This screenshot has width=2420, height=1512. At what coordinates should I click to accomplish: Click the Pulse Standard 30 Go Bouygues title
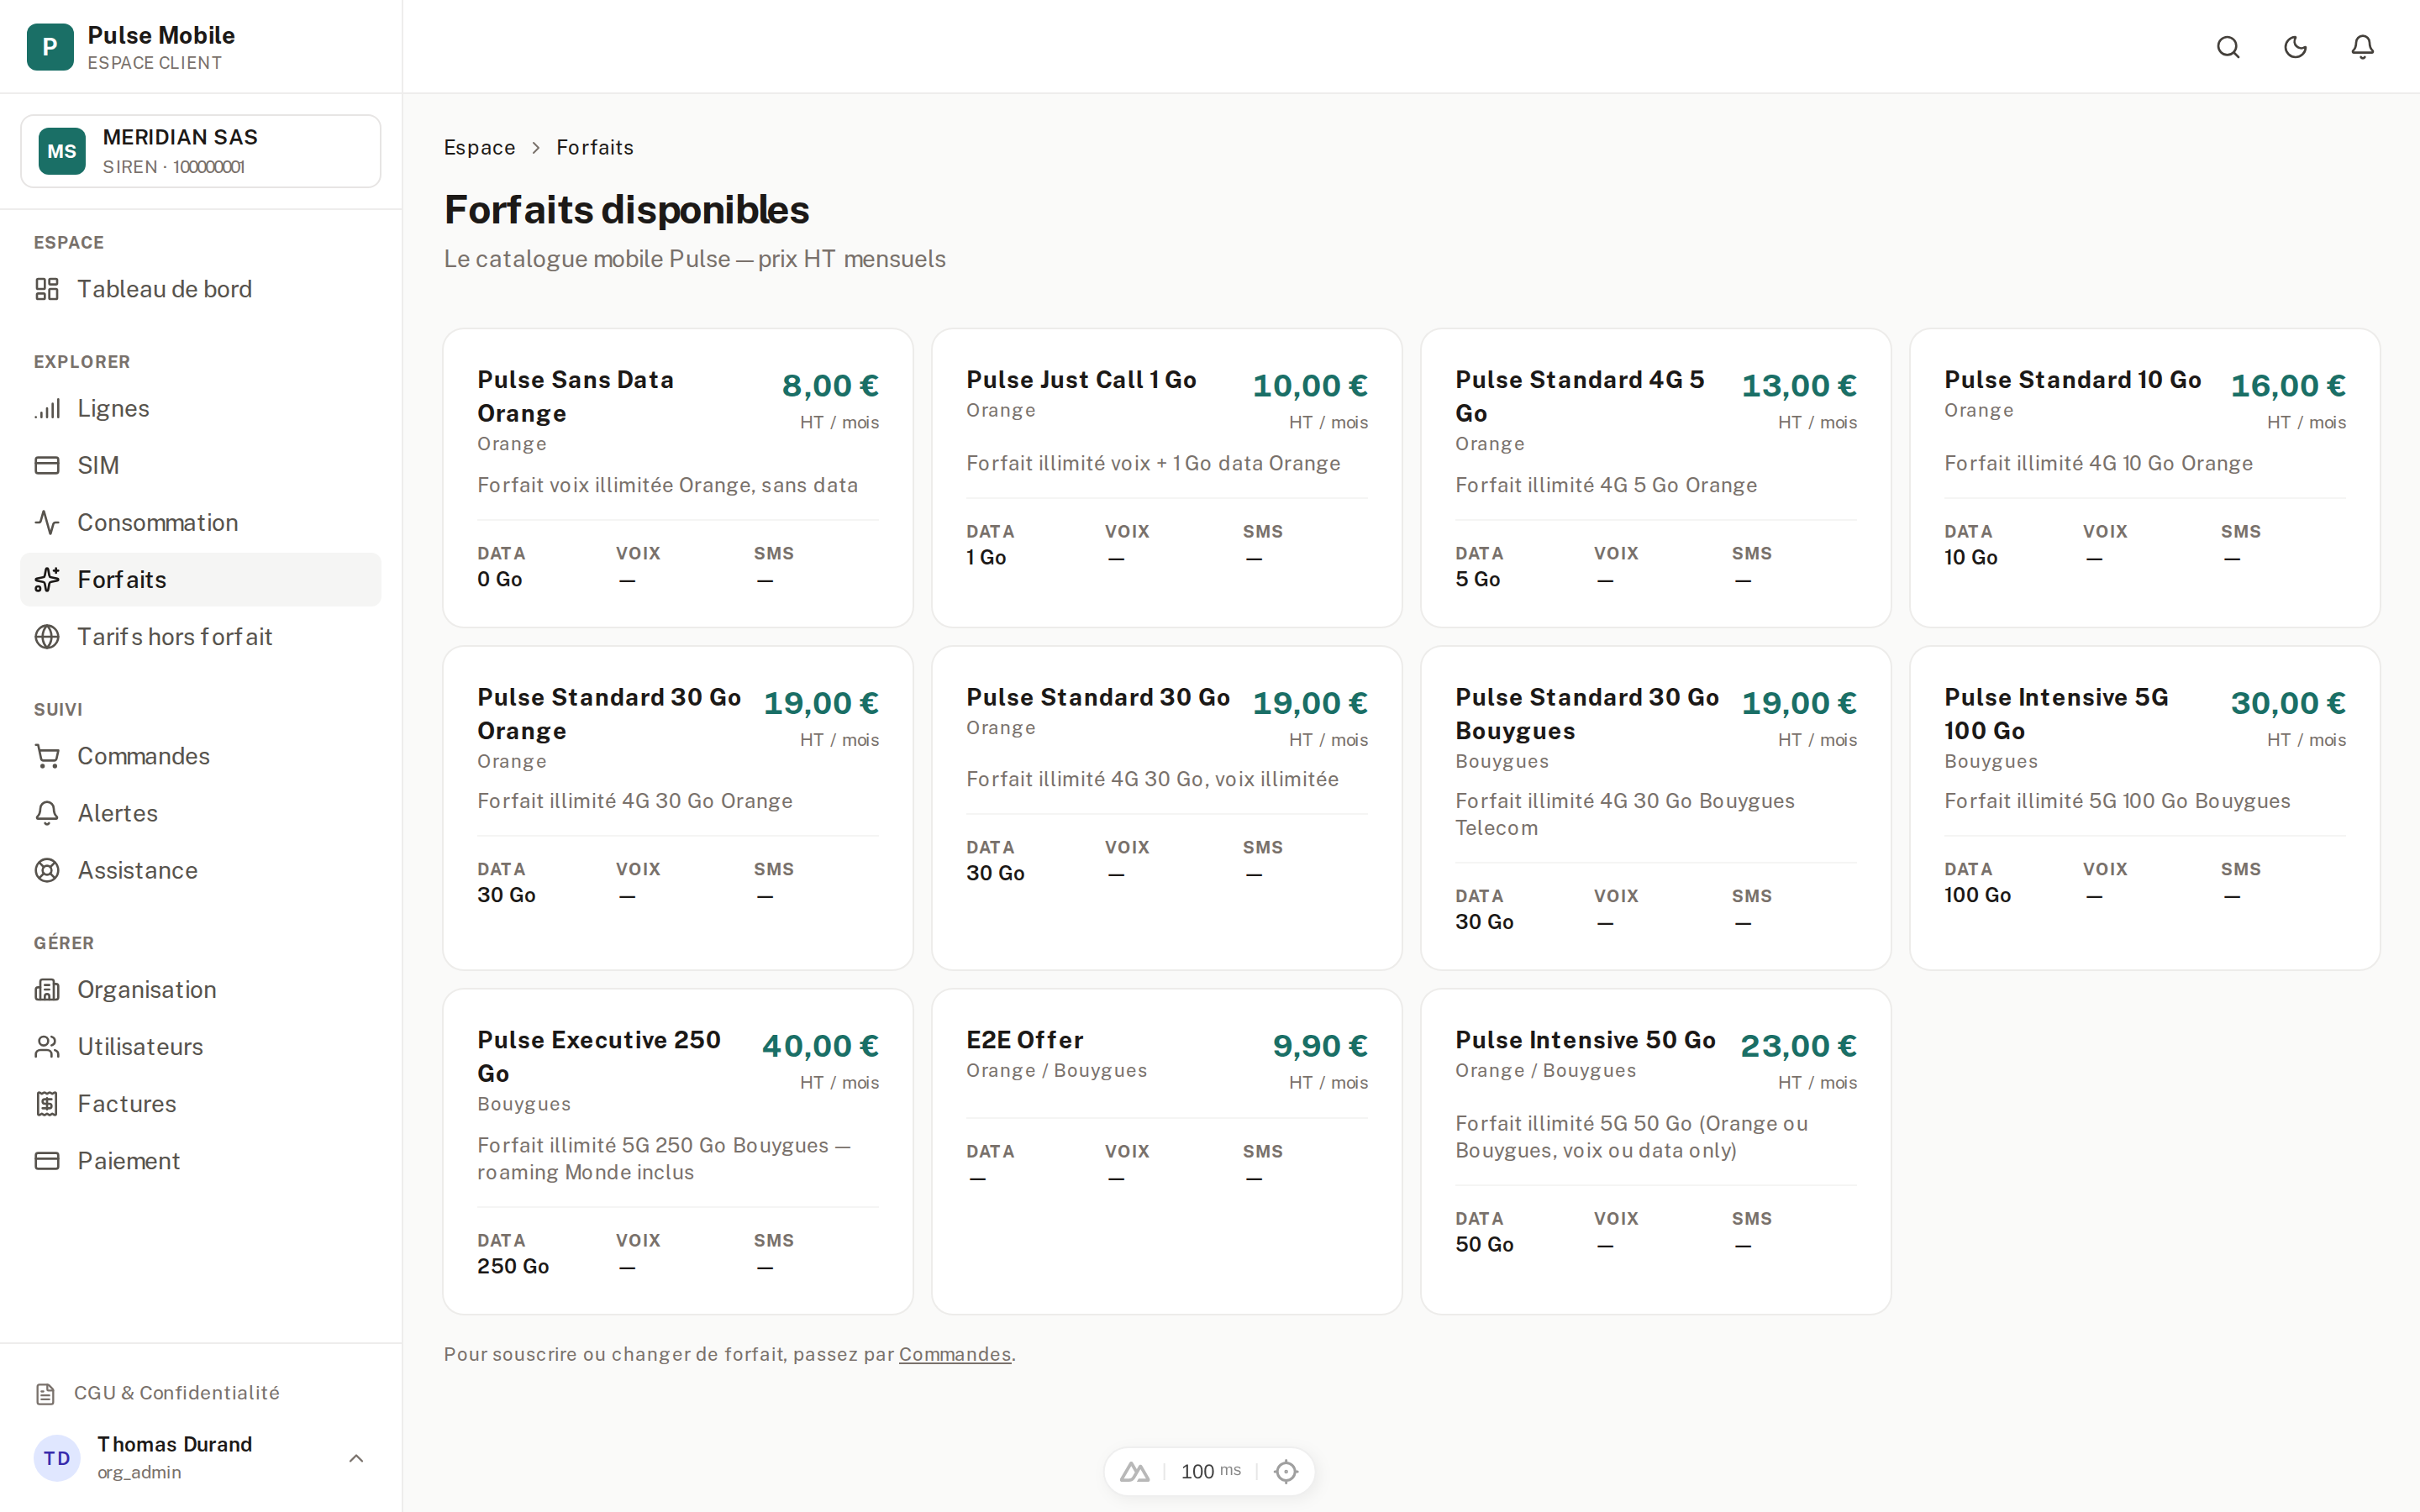tap(1586, 714)
